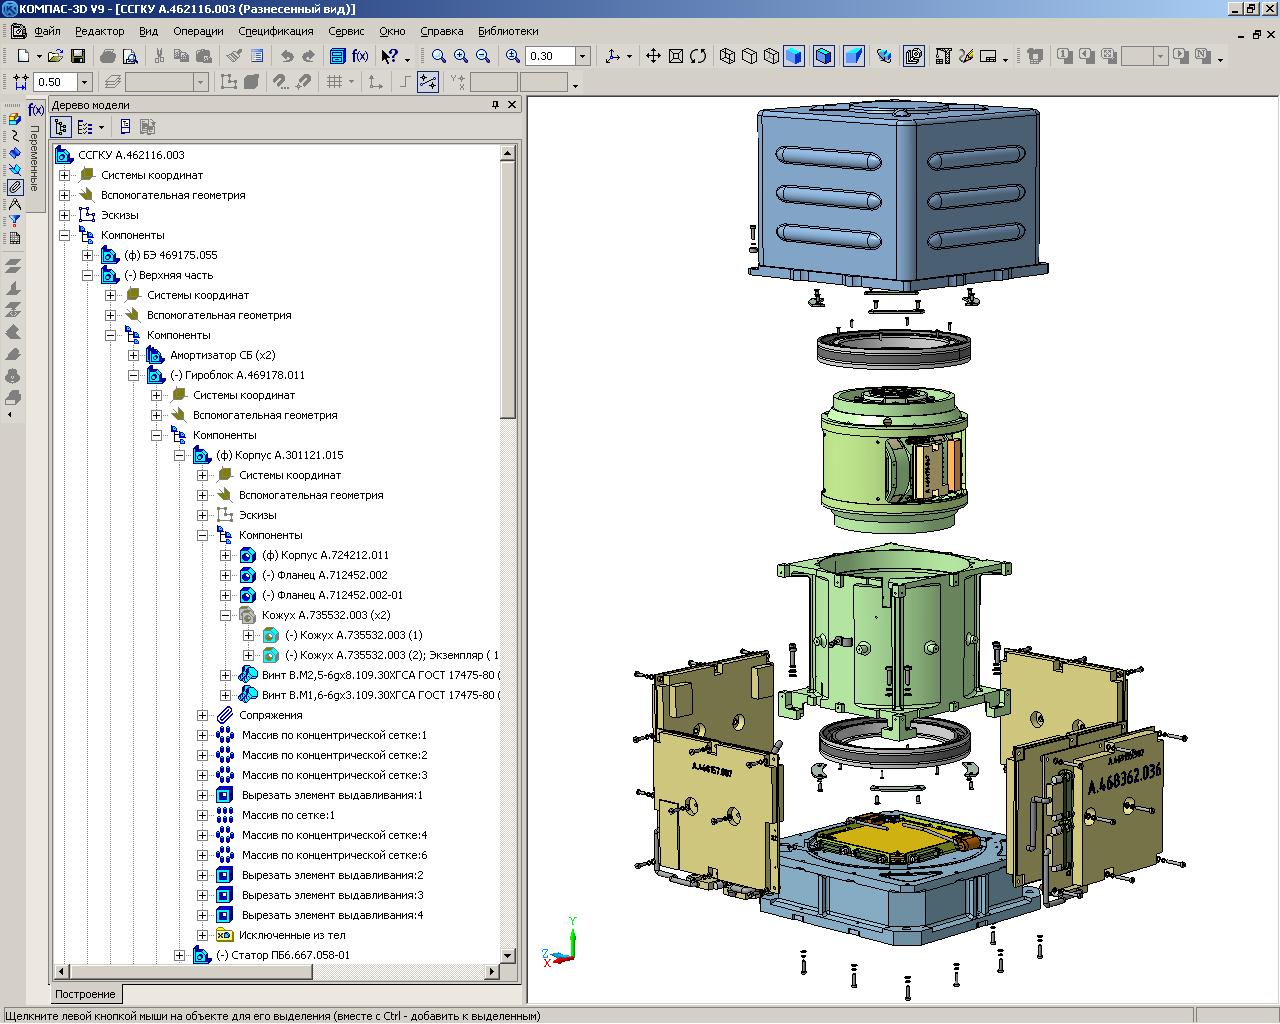Click the local coordinate system icon
Viewport: 1280px width, 1024px height.
(x=375, y=82)
